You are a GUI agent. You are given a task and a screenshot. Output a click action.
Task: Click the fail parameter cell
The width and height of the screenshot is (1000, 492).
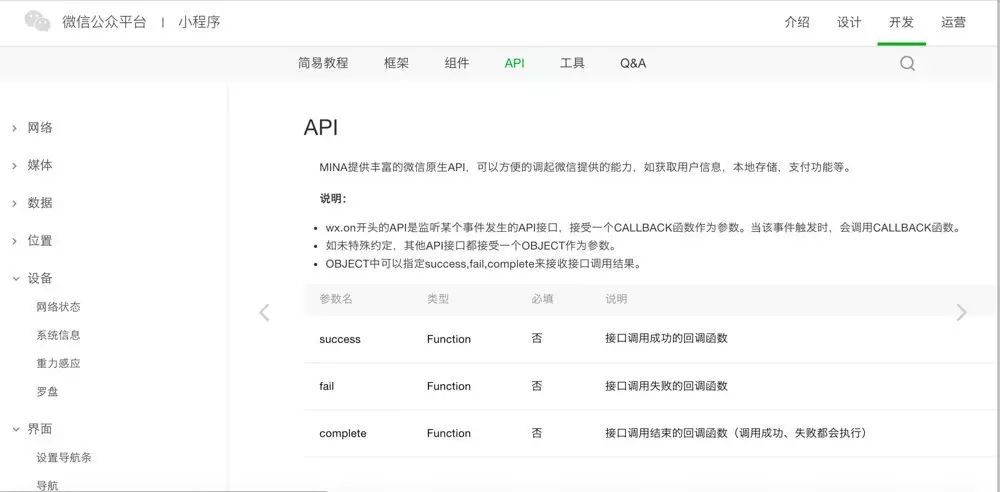coord(327,386)
